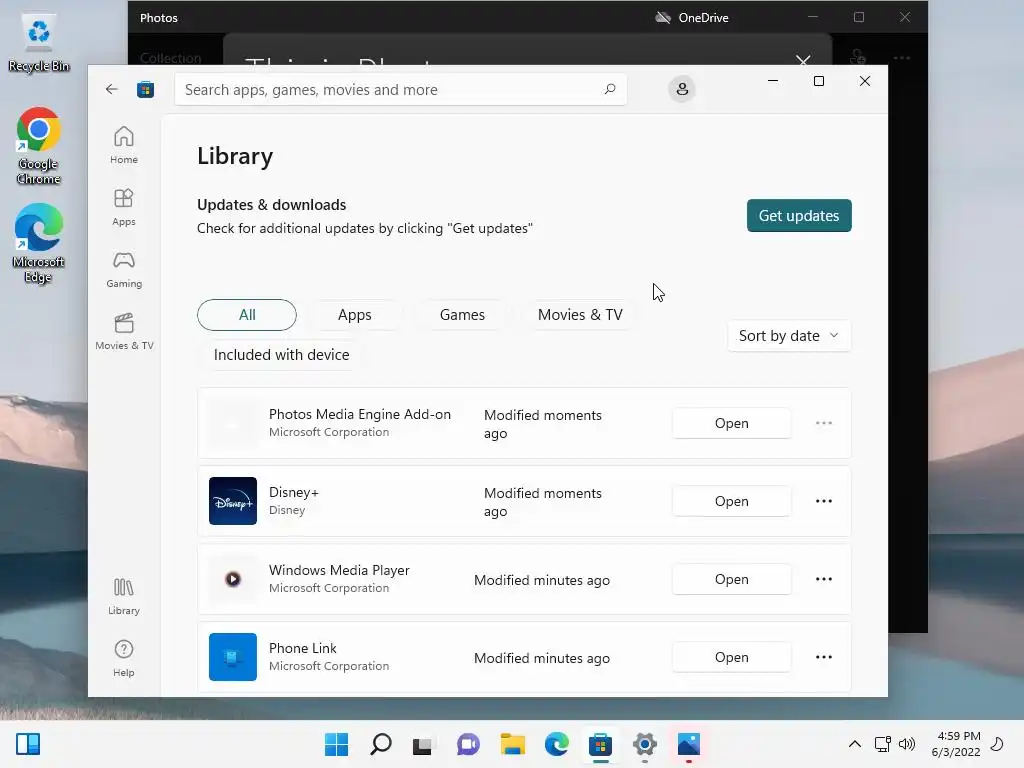Click Open button for Phone Link
This screenshot has width=1024, height=768.
click(x=731, y=657)
